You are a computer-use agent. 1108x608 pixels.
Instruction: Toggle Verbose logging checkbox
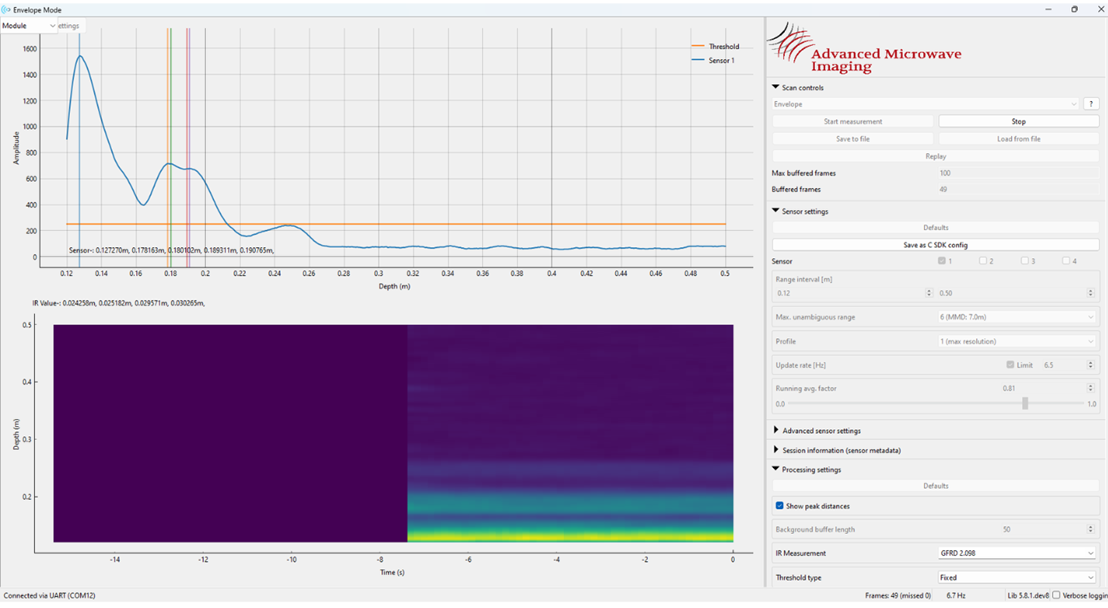[x=1056, y=595]
